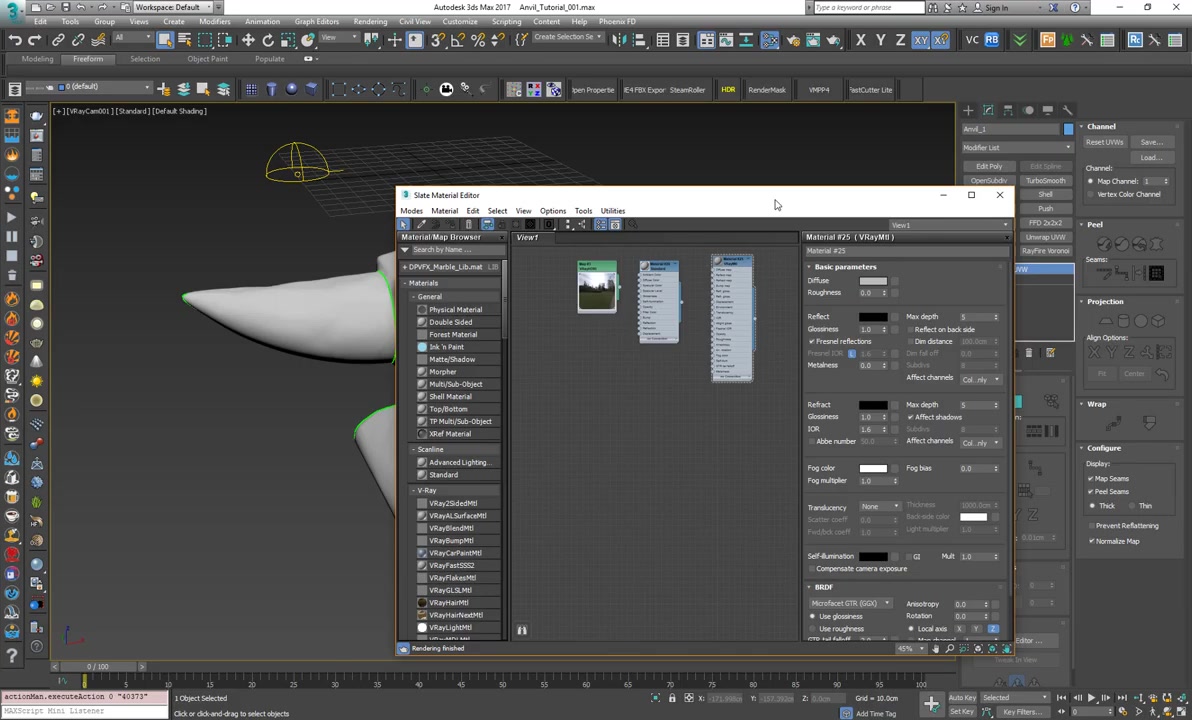The image size is (1192, 720).
Task: Activate the Select and Rotate tool
Action: click(x=267, y=40)
